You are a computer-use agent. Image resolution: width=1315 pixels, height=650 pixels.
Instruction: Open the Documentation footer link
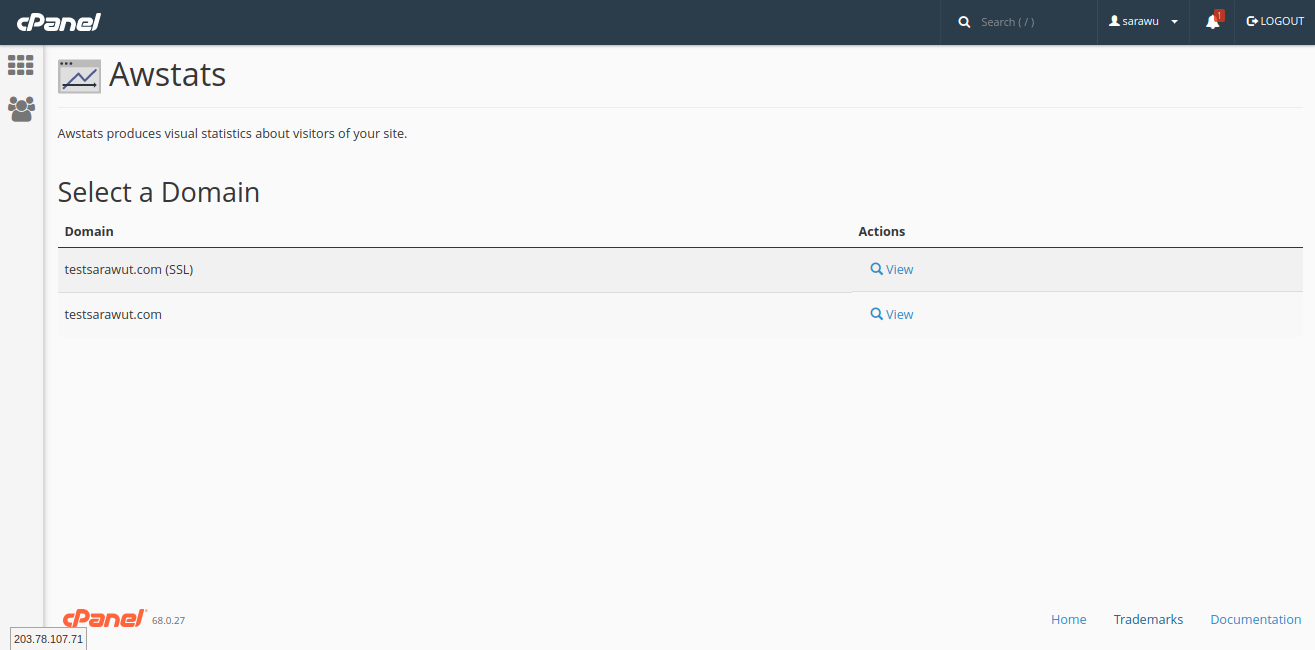[x=1255, y=620]
